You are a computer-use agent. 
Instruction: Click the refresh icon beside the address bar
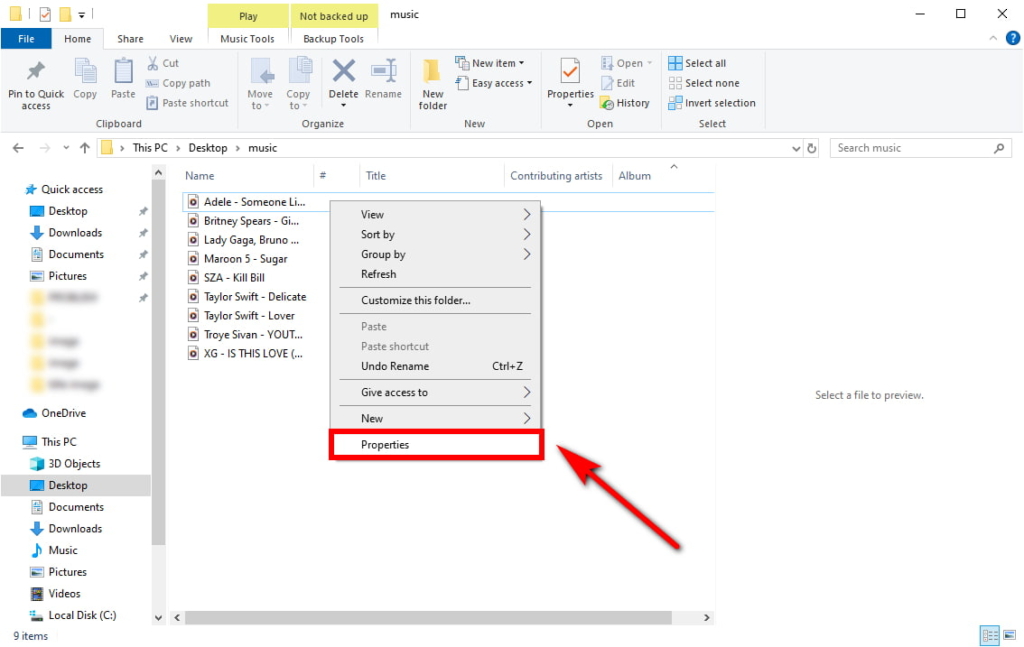(809, 147)
